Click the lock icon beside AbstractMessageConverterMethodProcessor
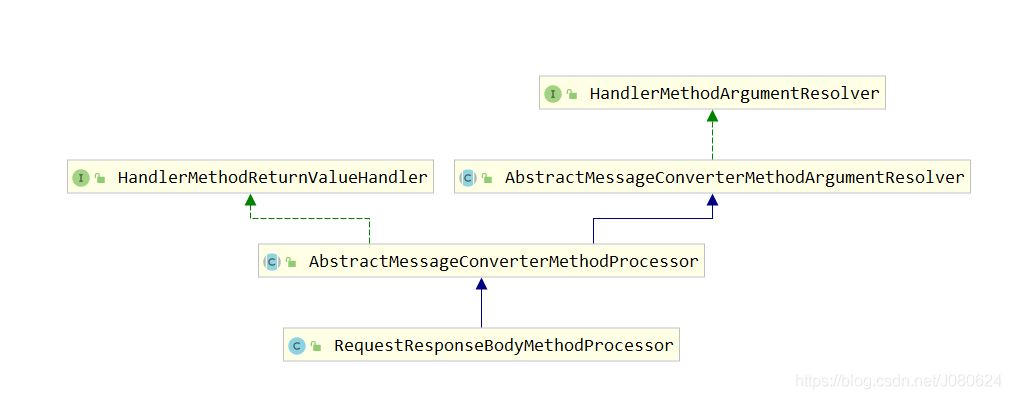This screenshot has width=1011, height=399. pyautogui.click(x=291, y=262)
